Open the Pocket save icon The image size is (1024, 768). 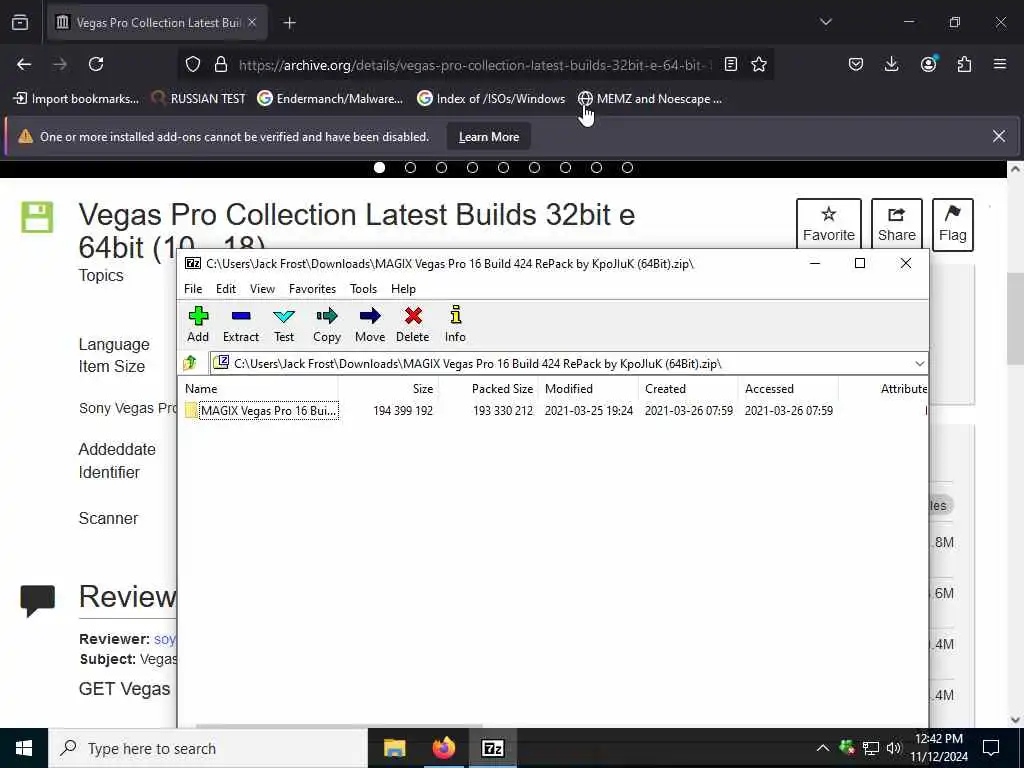click(x=856, y=64)
